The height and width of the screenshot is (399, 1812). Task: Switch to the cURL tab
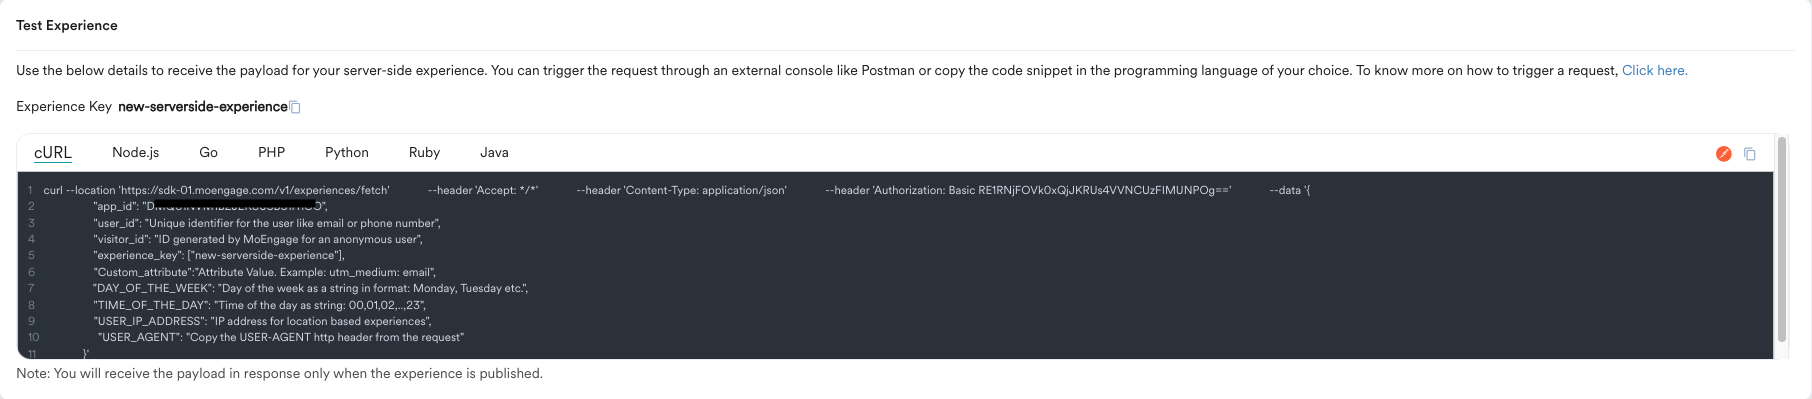coord(53,152)
